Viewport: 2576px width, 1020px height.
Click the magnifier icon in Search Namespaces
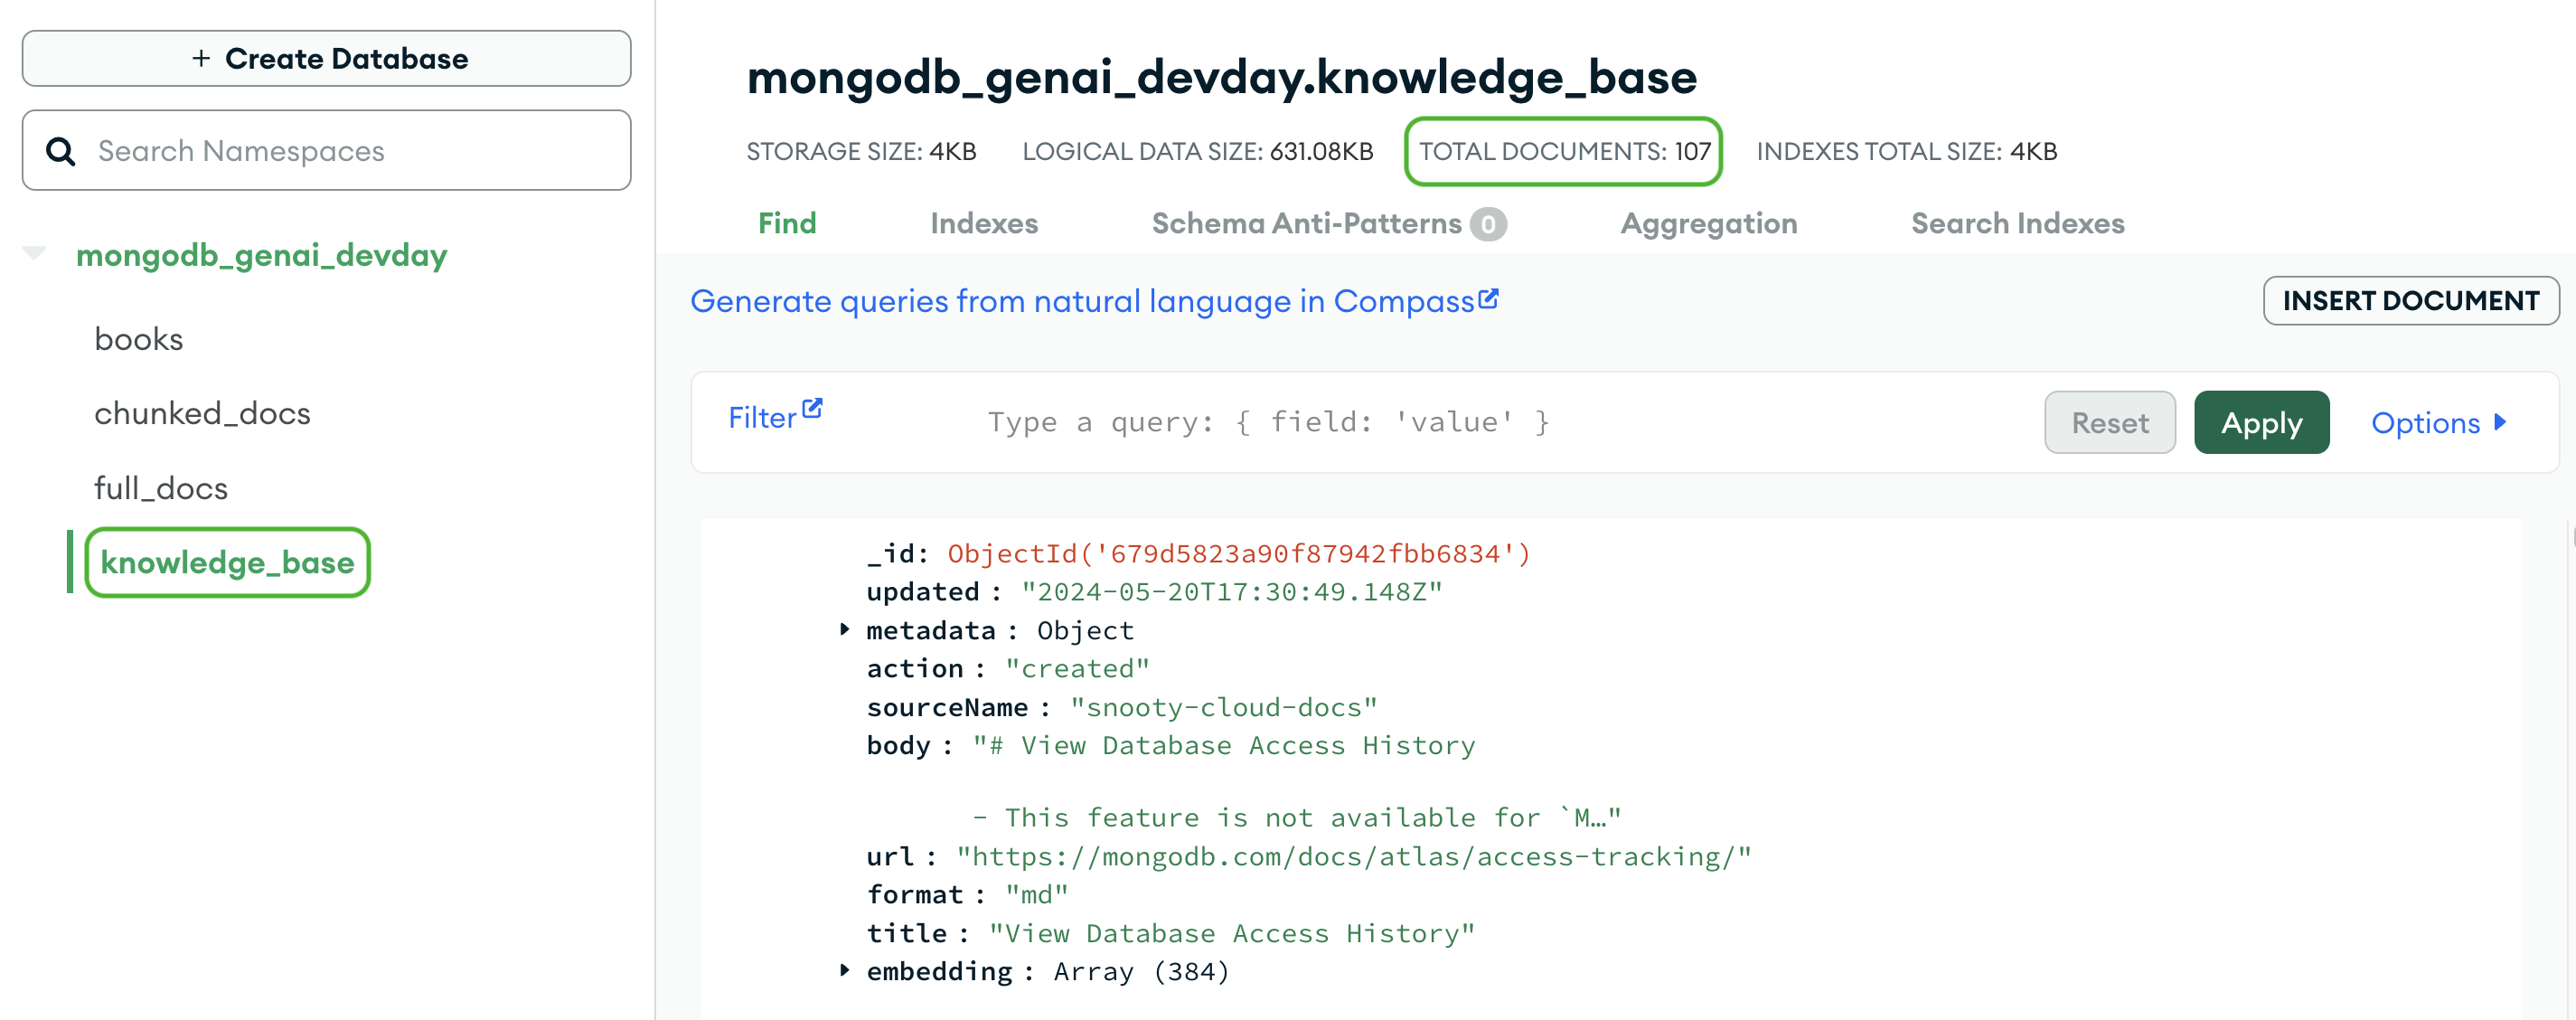61,151
